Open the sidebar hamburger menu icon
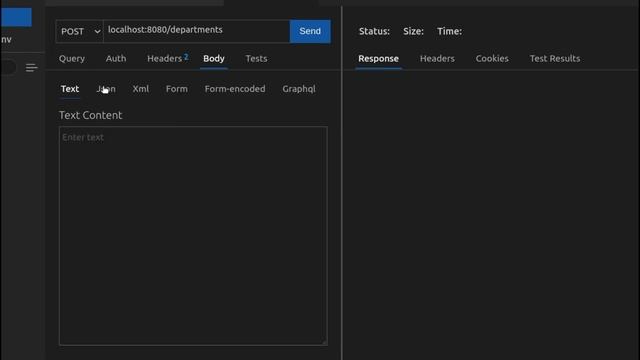Image resolution: width=640 pixels, height=360 pixels. coord(31,68)
